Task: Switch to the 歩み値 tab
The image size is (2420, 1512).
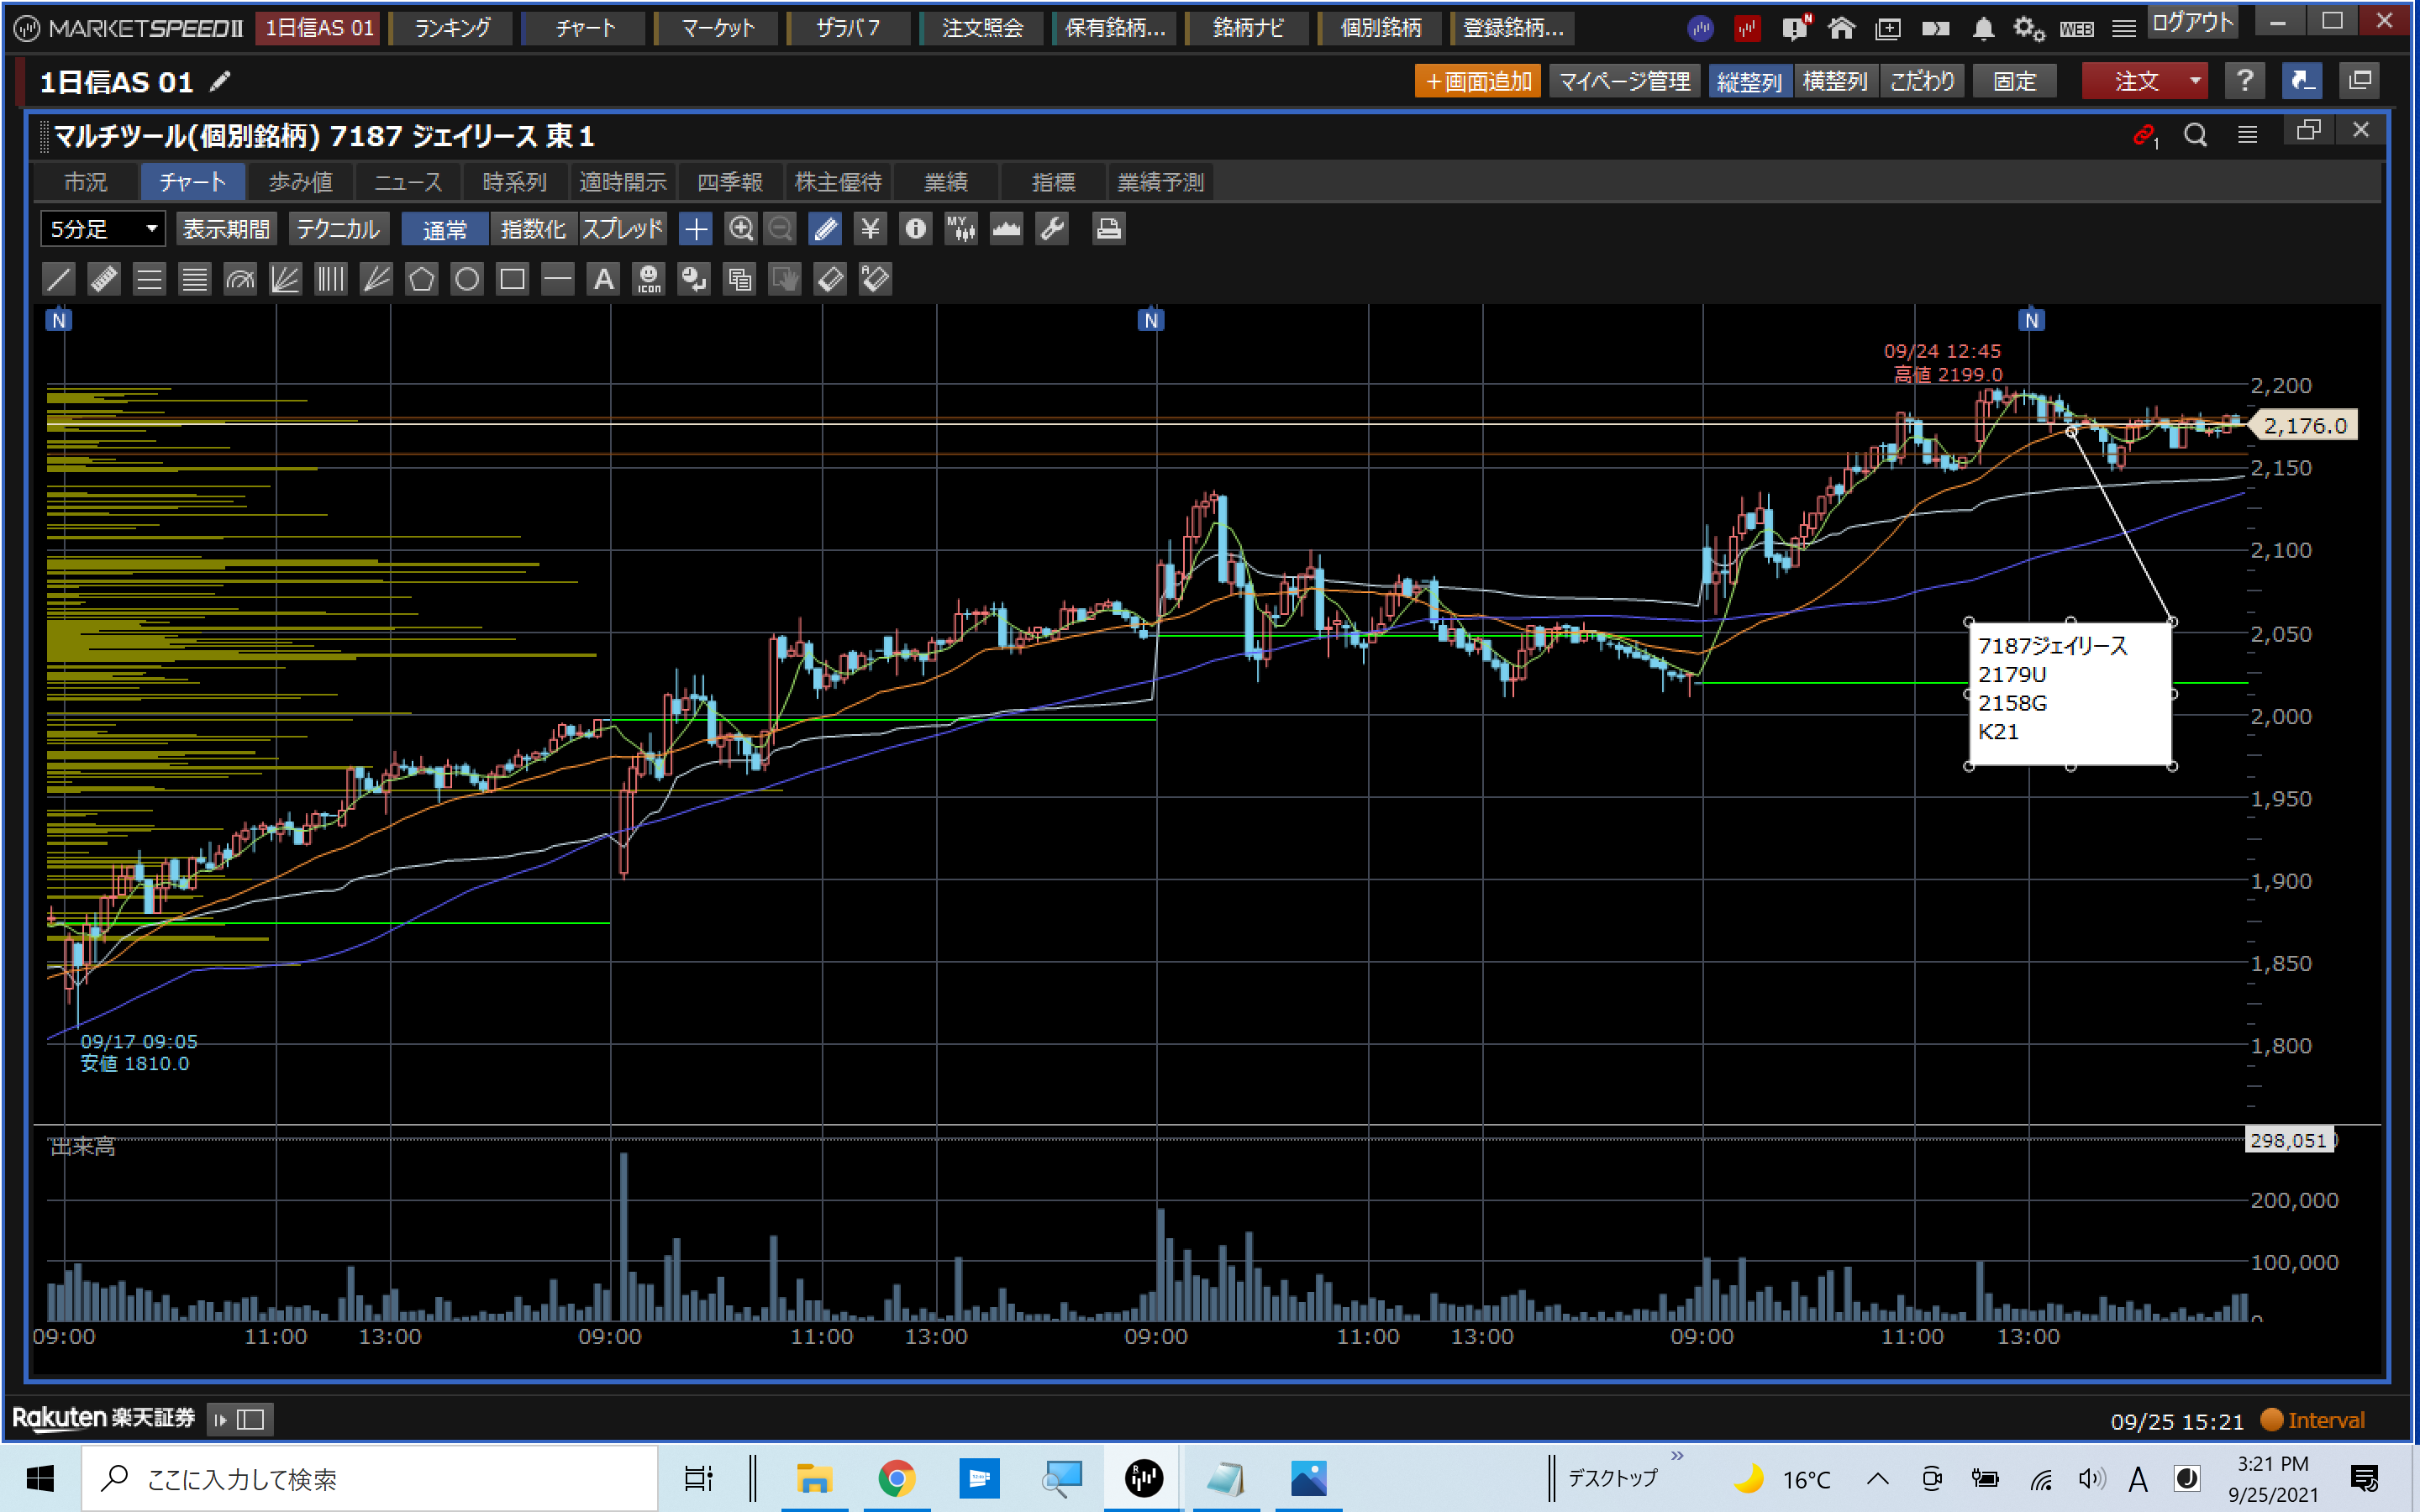Action: pos(300,182)
